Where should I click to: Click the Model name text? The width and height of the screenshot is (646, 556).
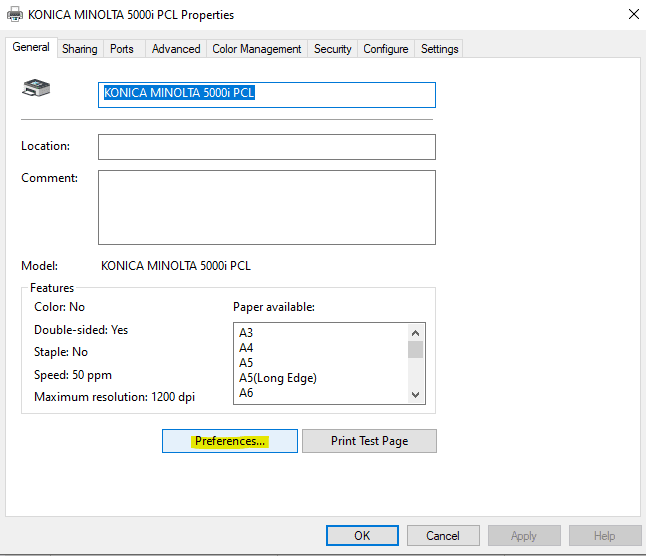click(176, 266)
